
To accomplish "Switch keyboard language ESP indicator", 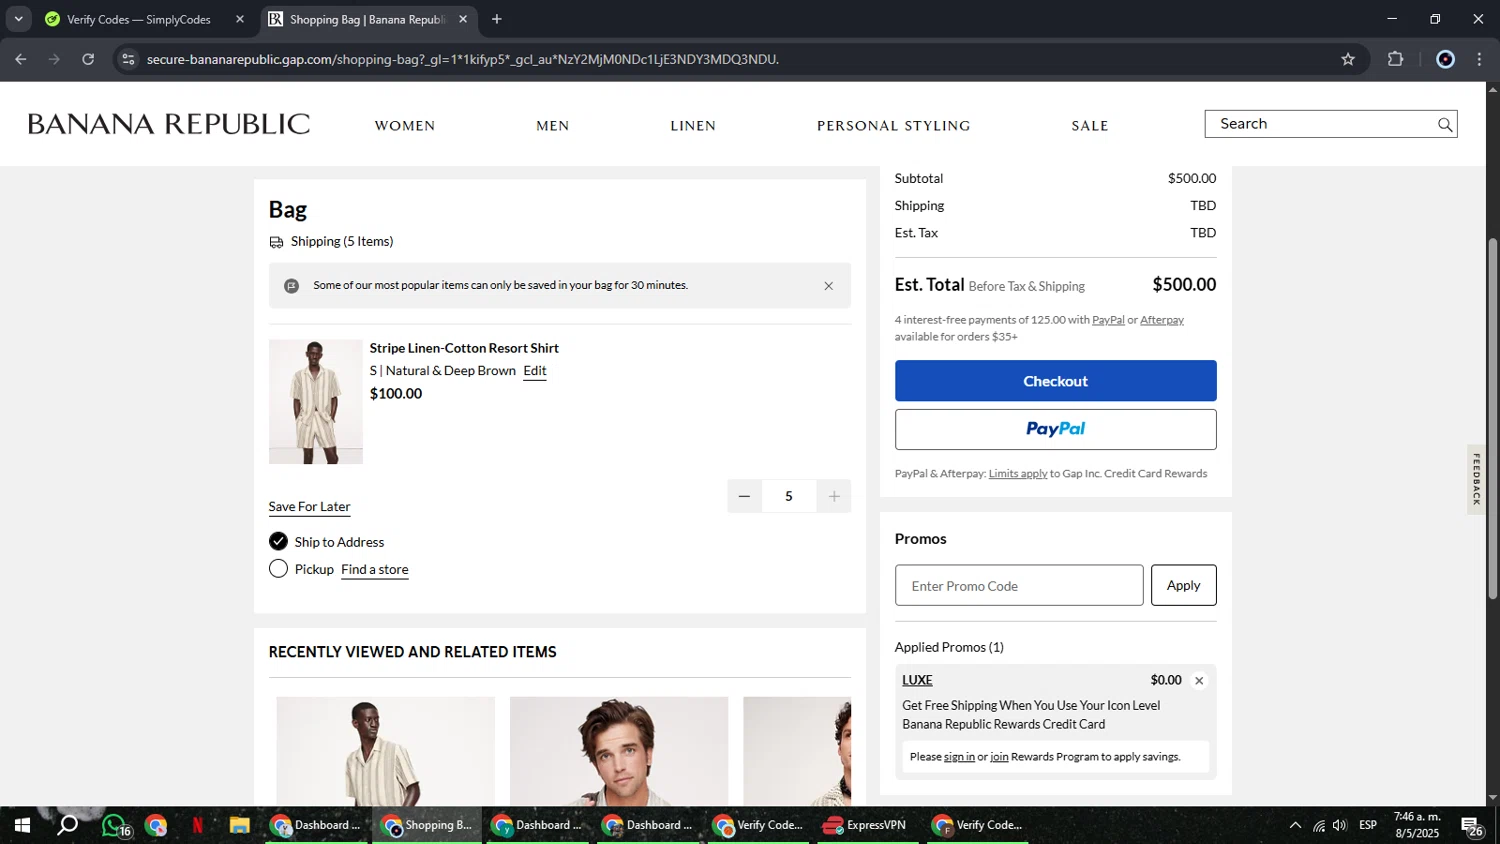I will pyautogui.click(x=1368, y=826).
